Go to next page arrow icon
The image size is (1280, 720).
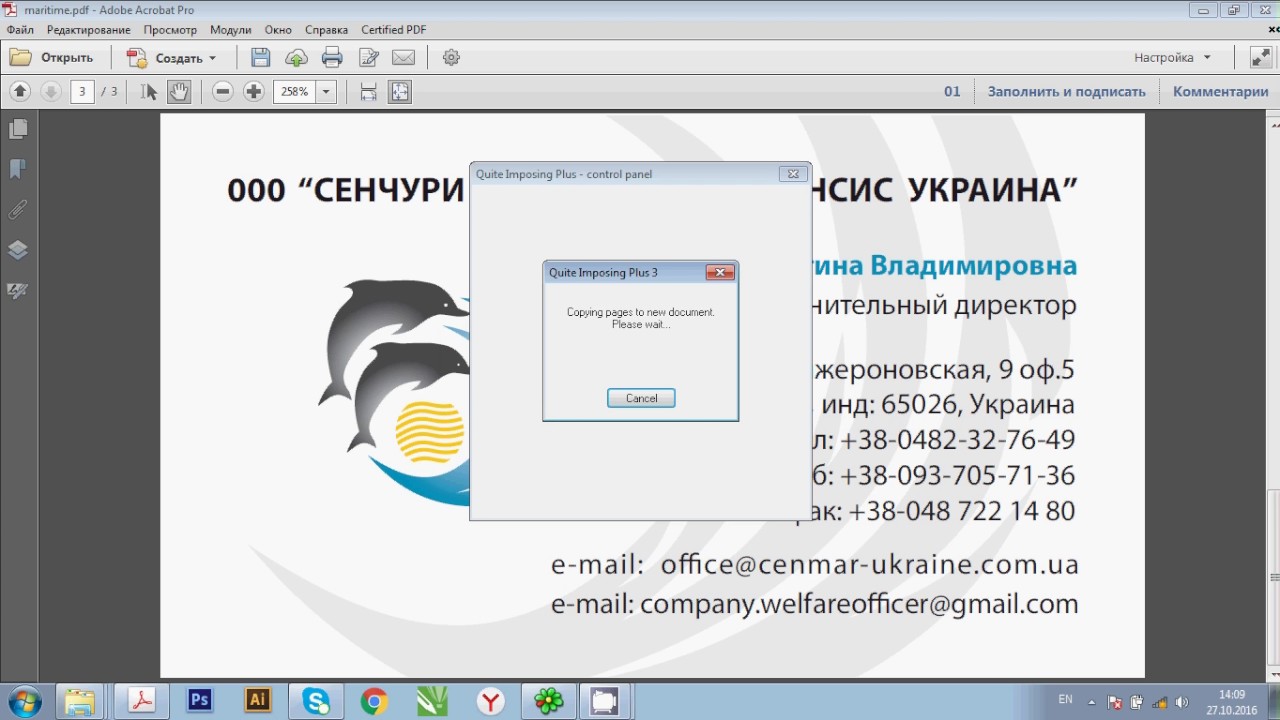click(x=50, y=91)
